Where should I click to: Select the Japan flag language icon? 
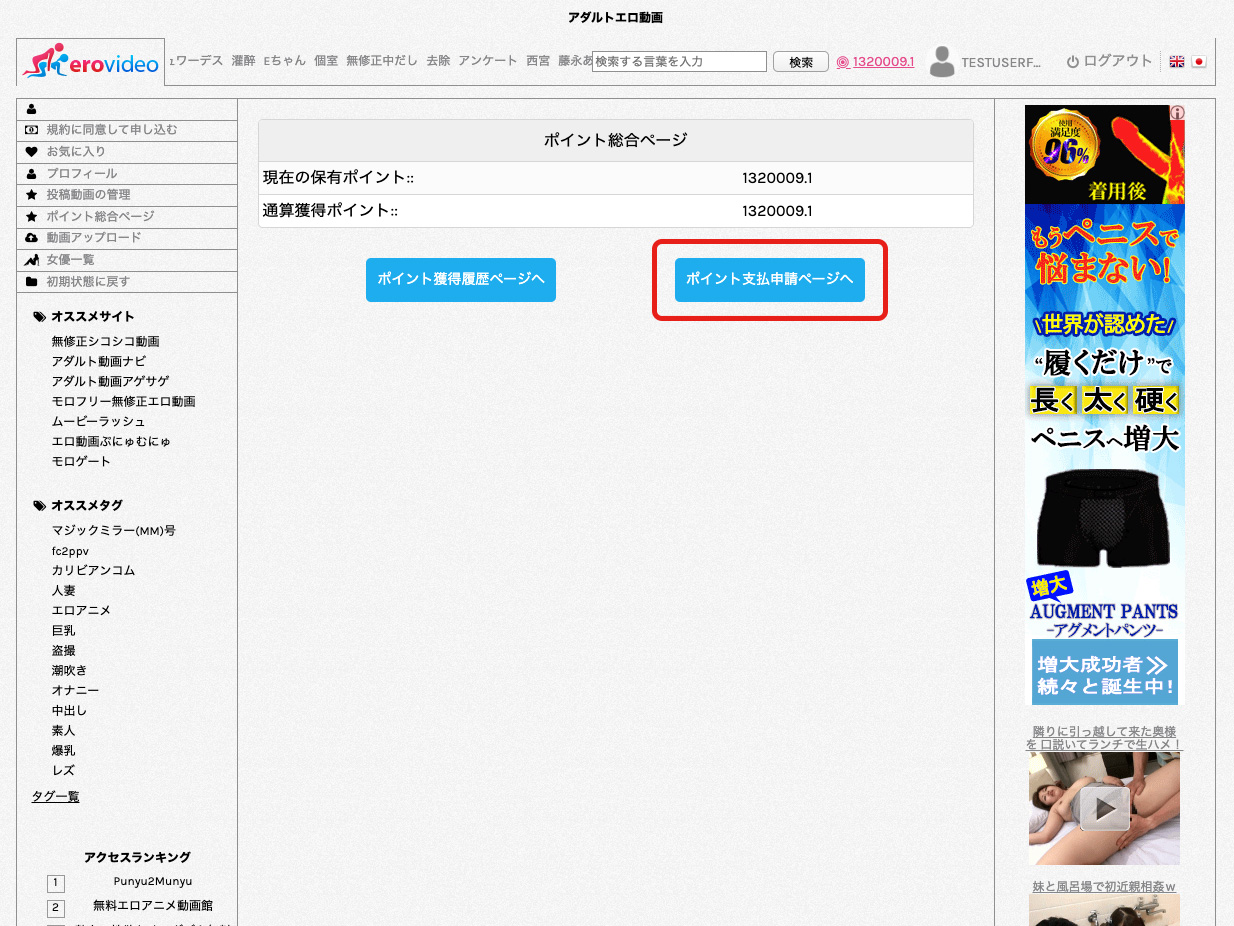coord(1199,62)
